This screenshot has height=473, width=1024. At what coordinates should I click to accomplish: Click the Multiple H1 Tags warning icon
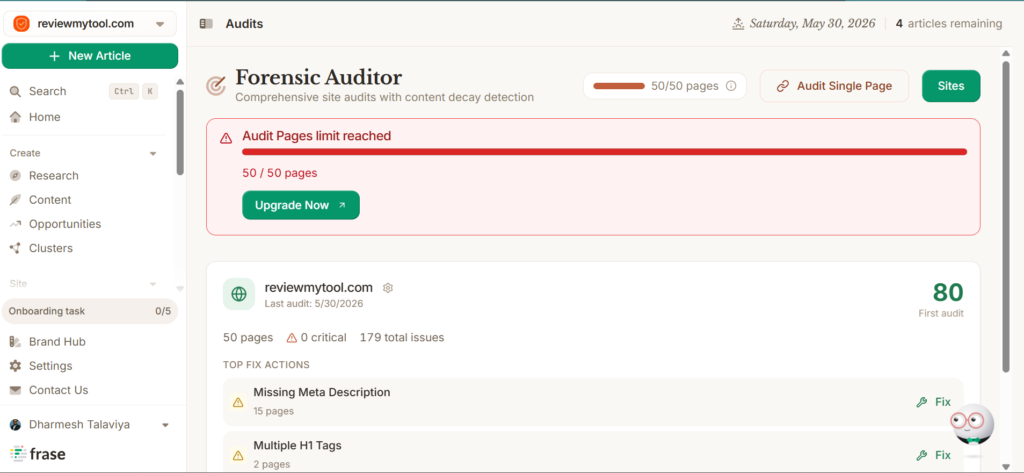pos(238,455)
